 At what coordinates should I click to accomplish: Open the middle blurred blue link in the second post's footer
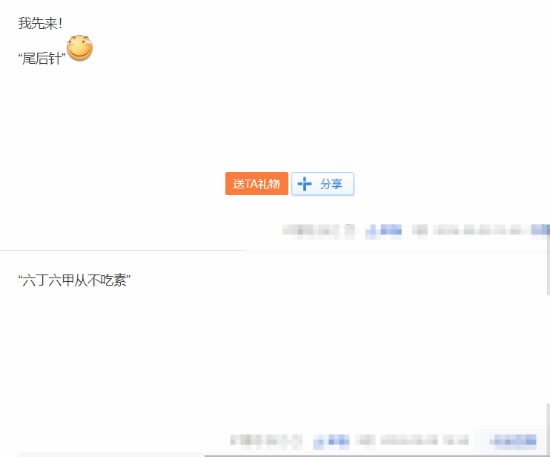pos(331,440)
